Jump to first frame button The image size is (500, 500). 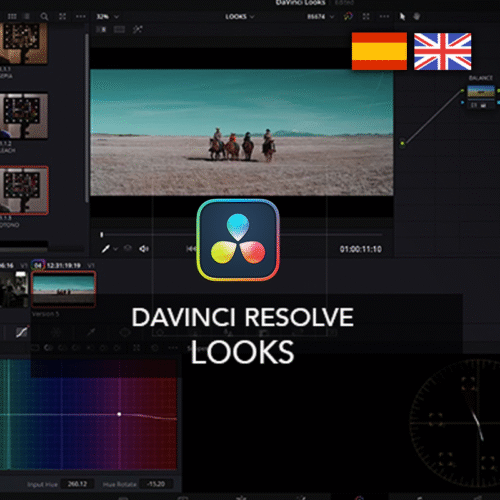point(191,249)
